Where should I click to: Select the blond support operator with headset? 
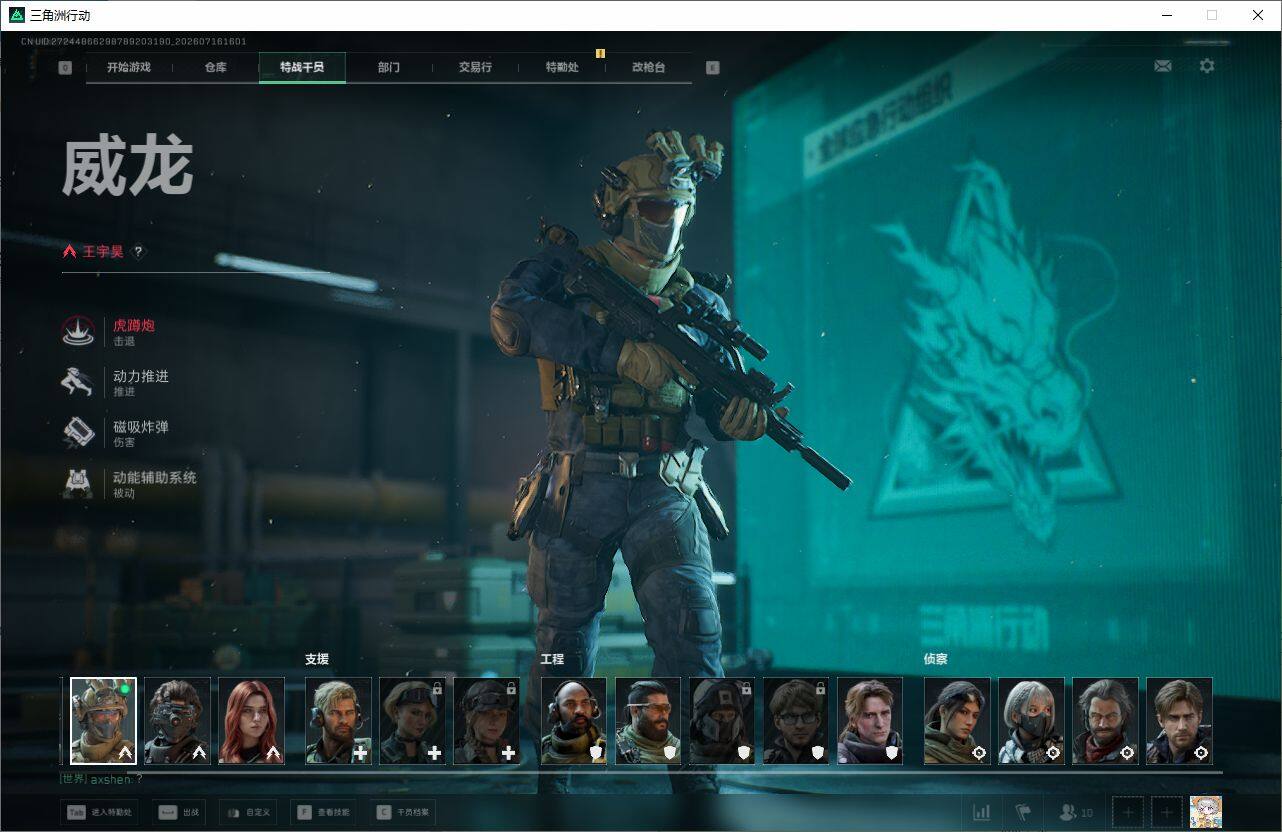(338, 721)
